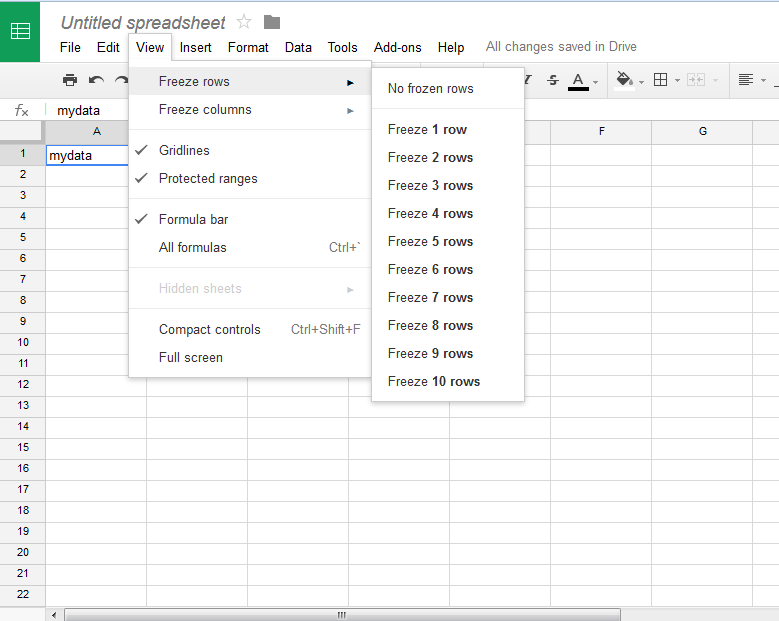Toggle Gridlines in View menu
779x621 pixels.
[250, 151]
